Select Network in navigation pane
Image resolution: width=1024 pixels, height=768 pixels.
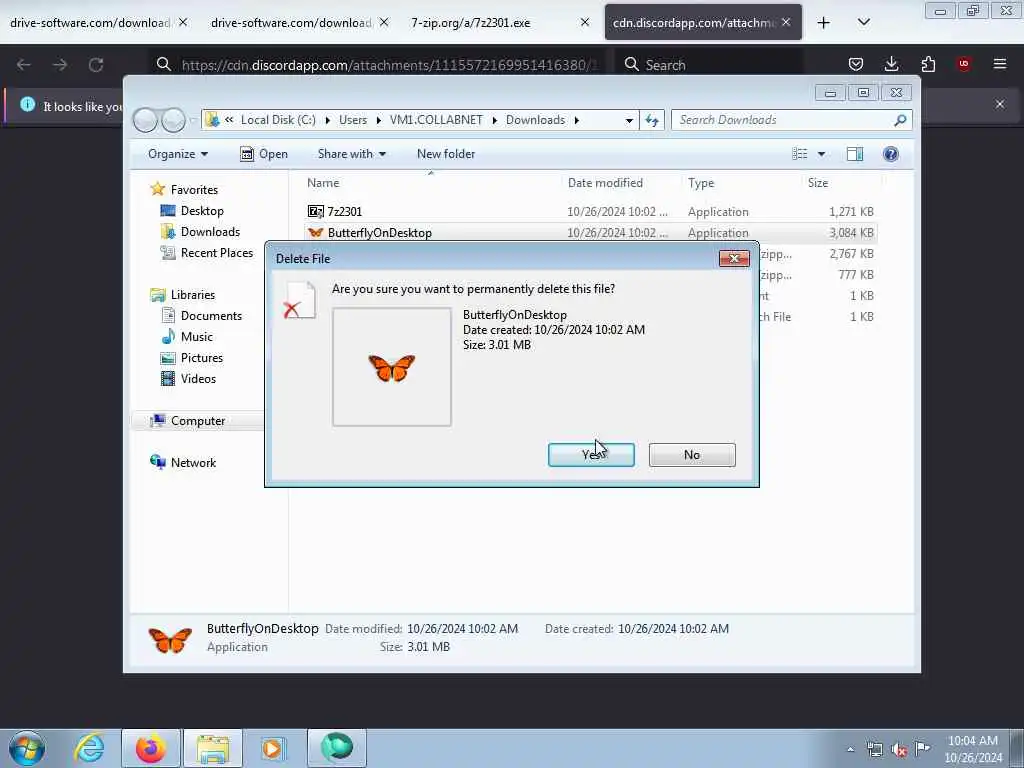tap(193, 463)
